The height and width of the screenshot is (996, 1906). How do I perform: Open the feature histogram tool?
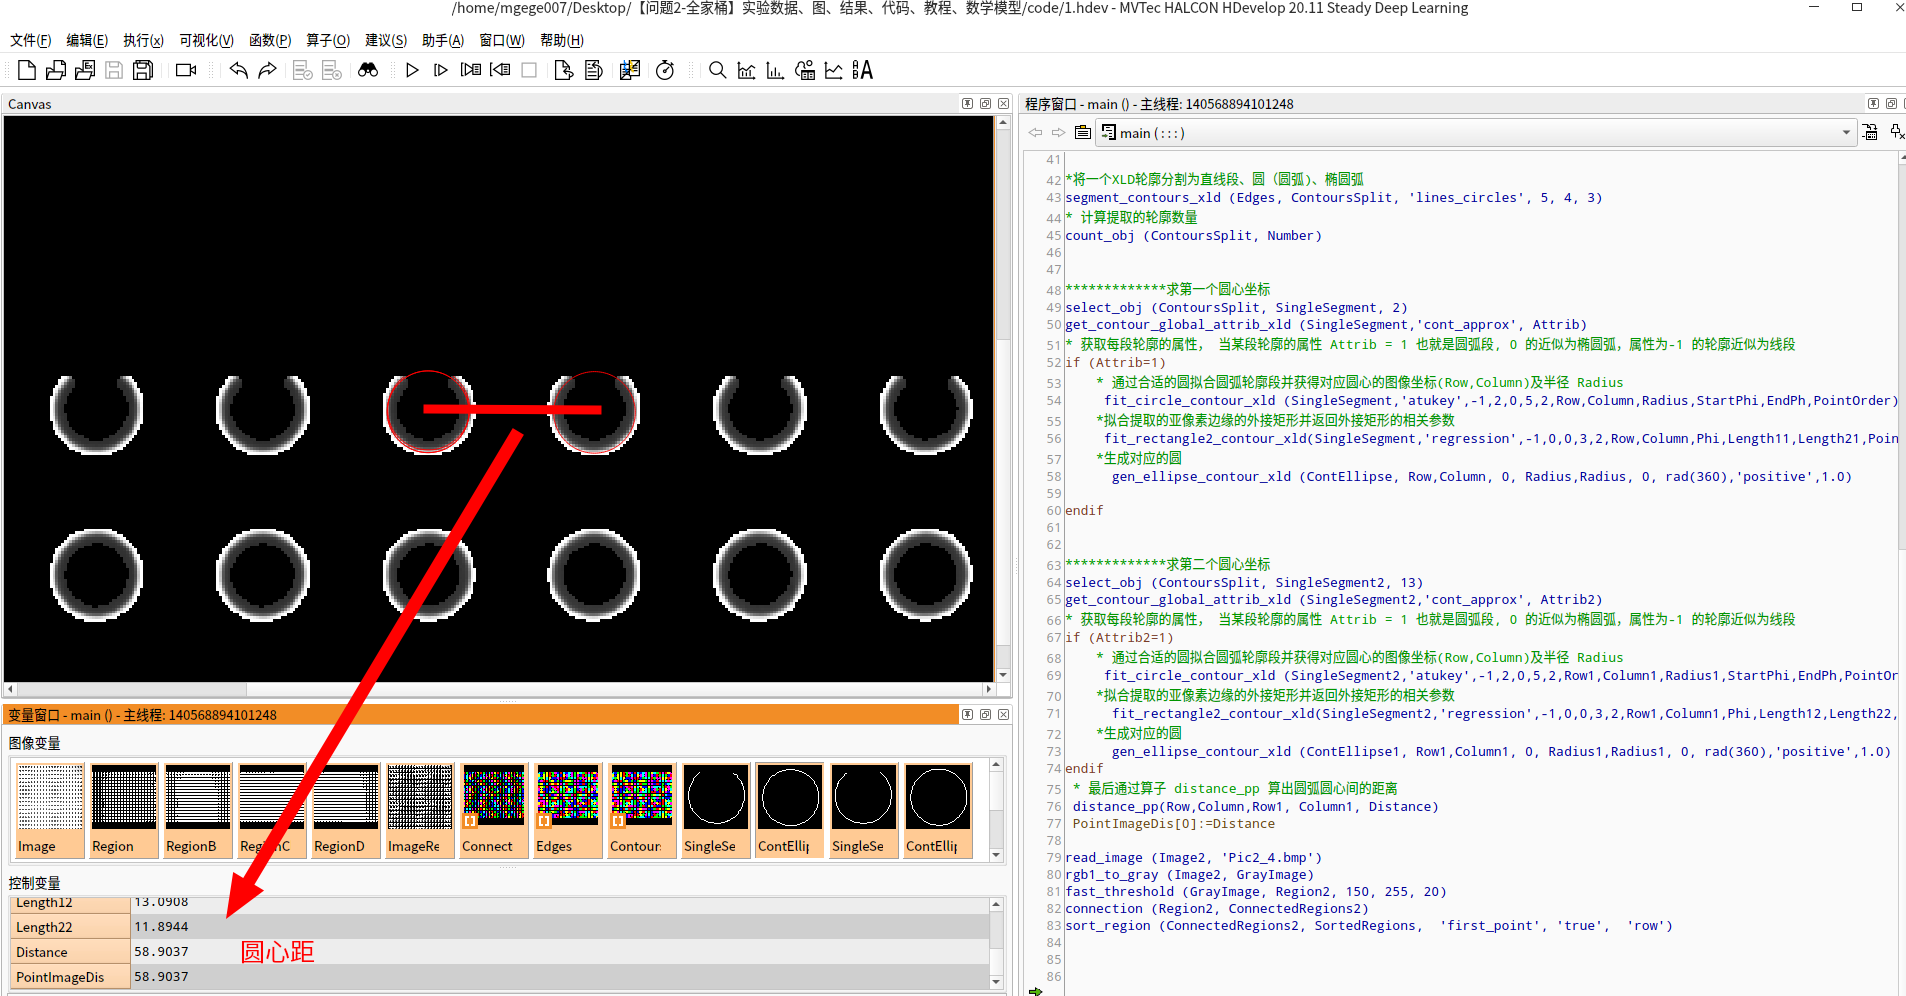point(775,70)
